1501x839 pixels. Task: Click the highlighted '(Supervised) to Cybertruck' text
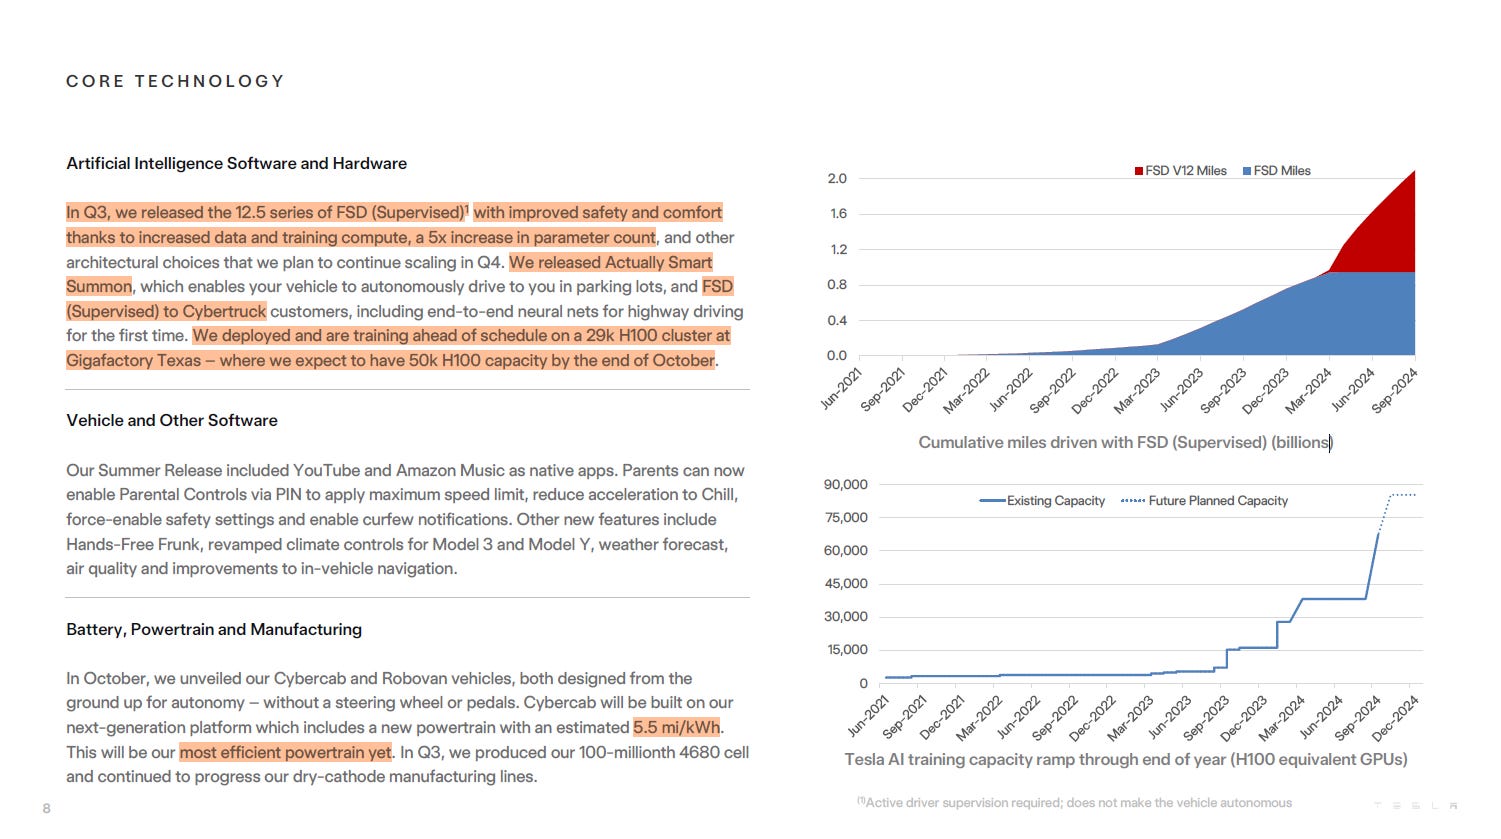(x=166, y=311)
